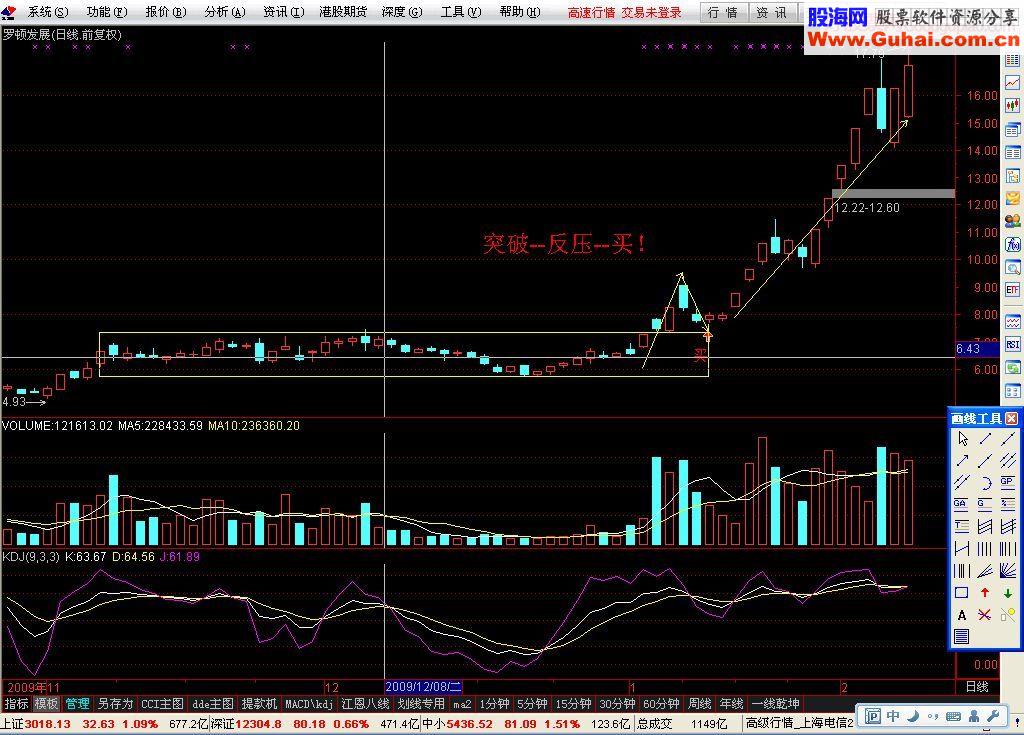Image resolution: width=1024 pixels, height=735 pixels.
Task: Close the 画线工具 drawing tools panel
Action: click(1012, 419)
